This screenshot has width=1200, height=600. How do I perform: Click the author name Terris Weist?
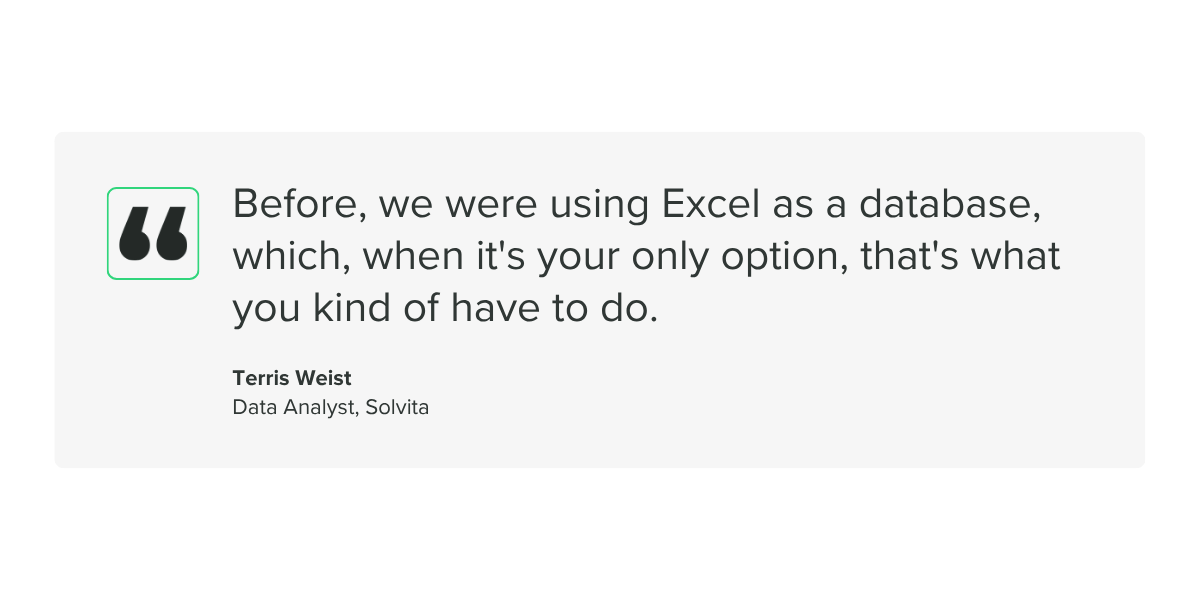click(x=292, y=378)
